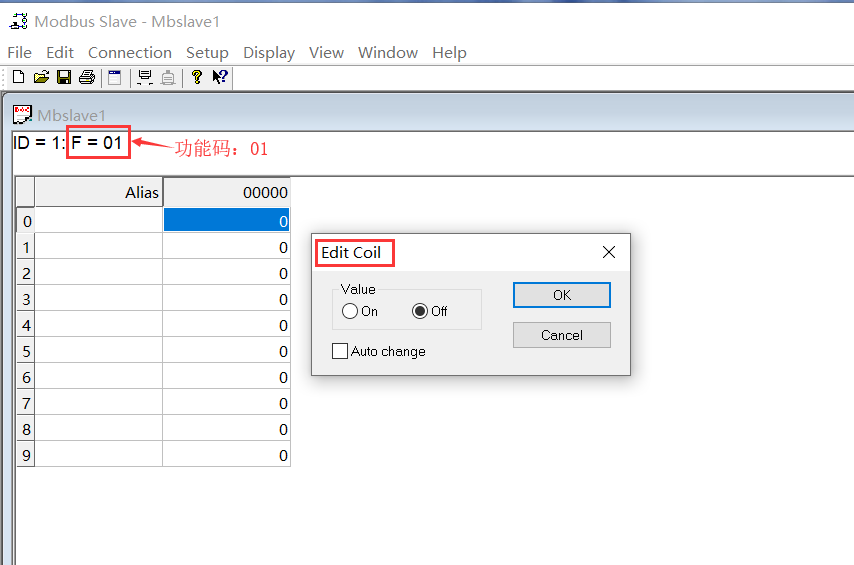
Task: Open the Setup menu
Action: click(207, 52)
